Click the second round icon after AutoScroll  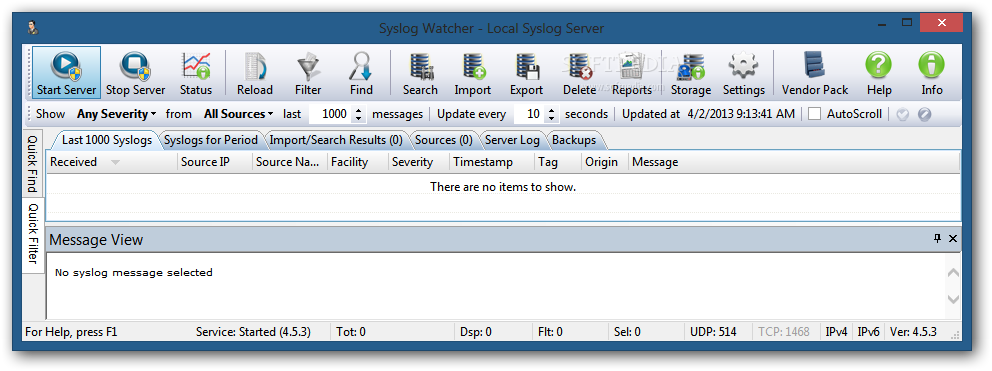(924, 115)
